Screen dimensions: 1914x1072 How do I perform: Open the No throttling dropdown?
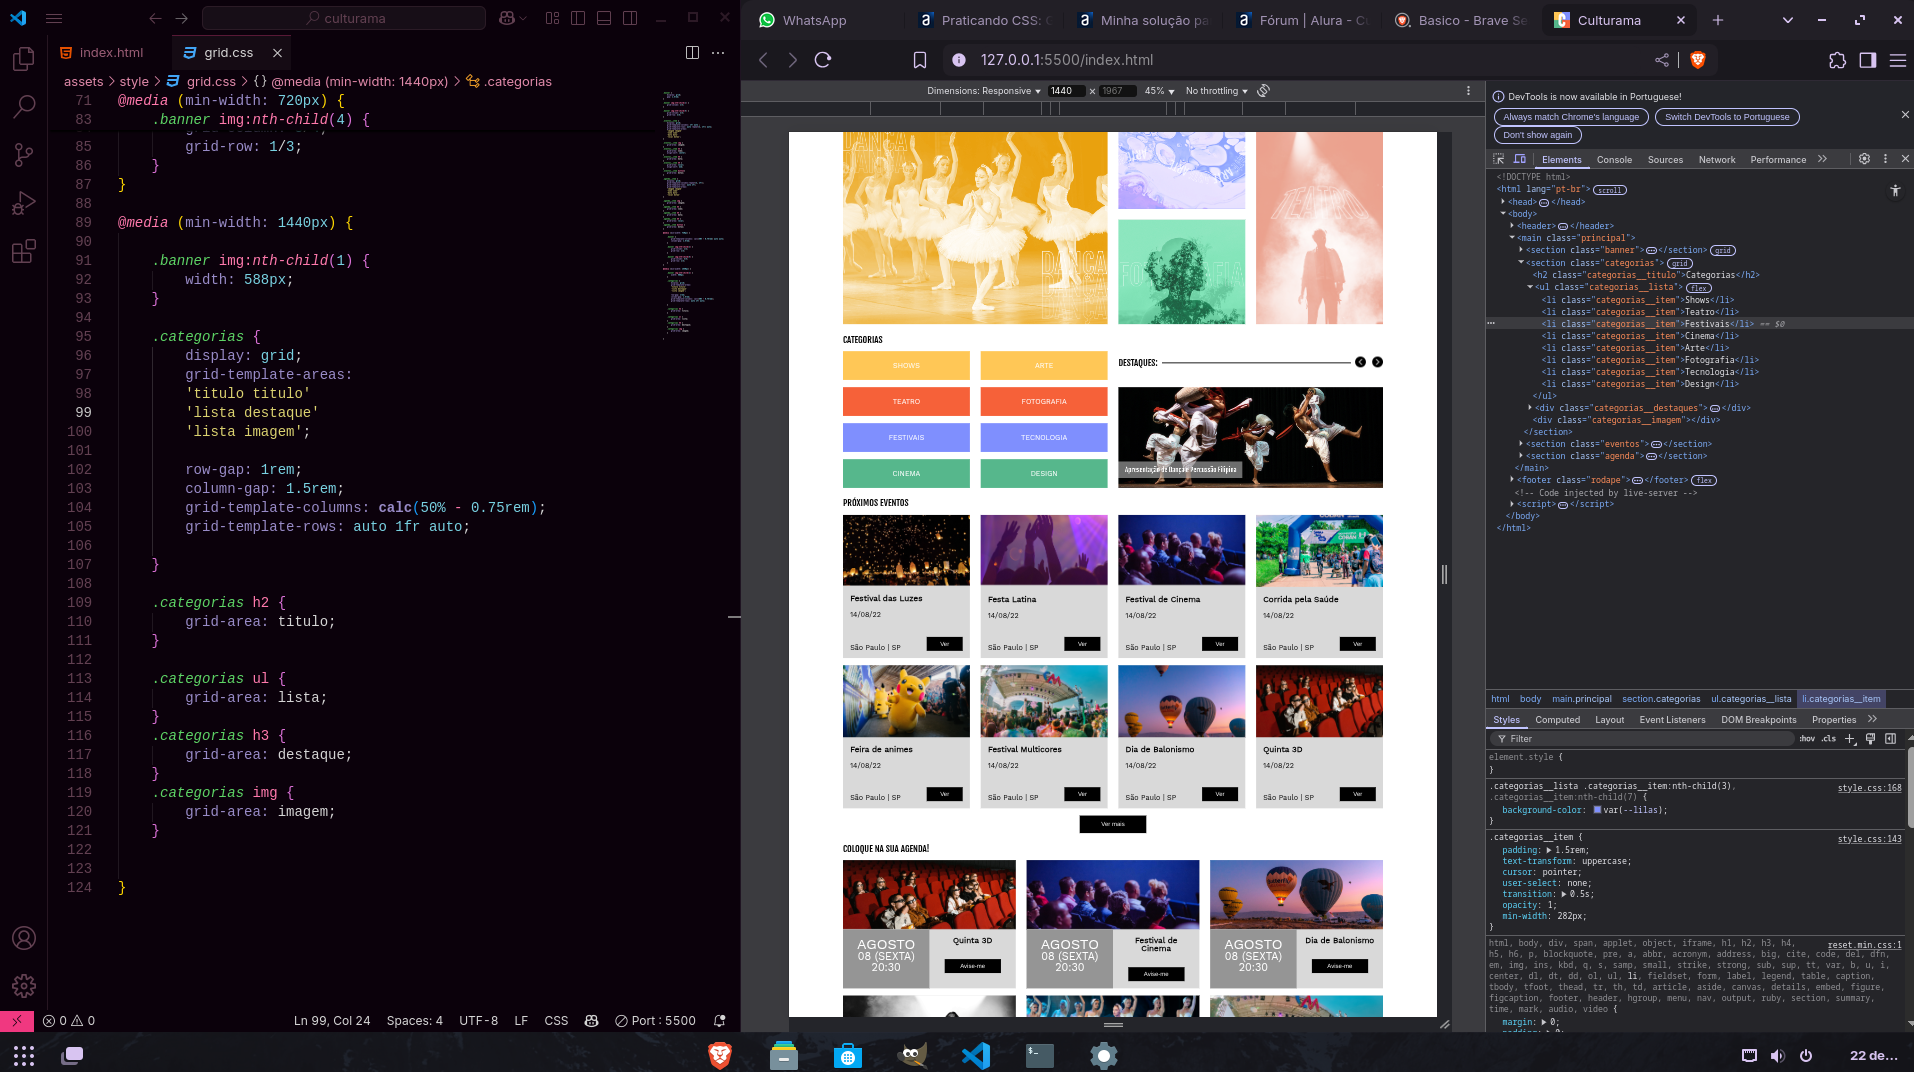click(x=1217, y=91)
